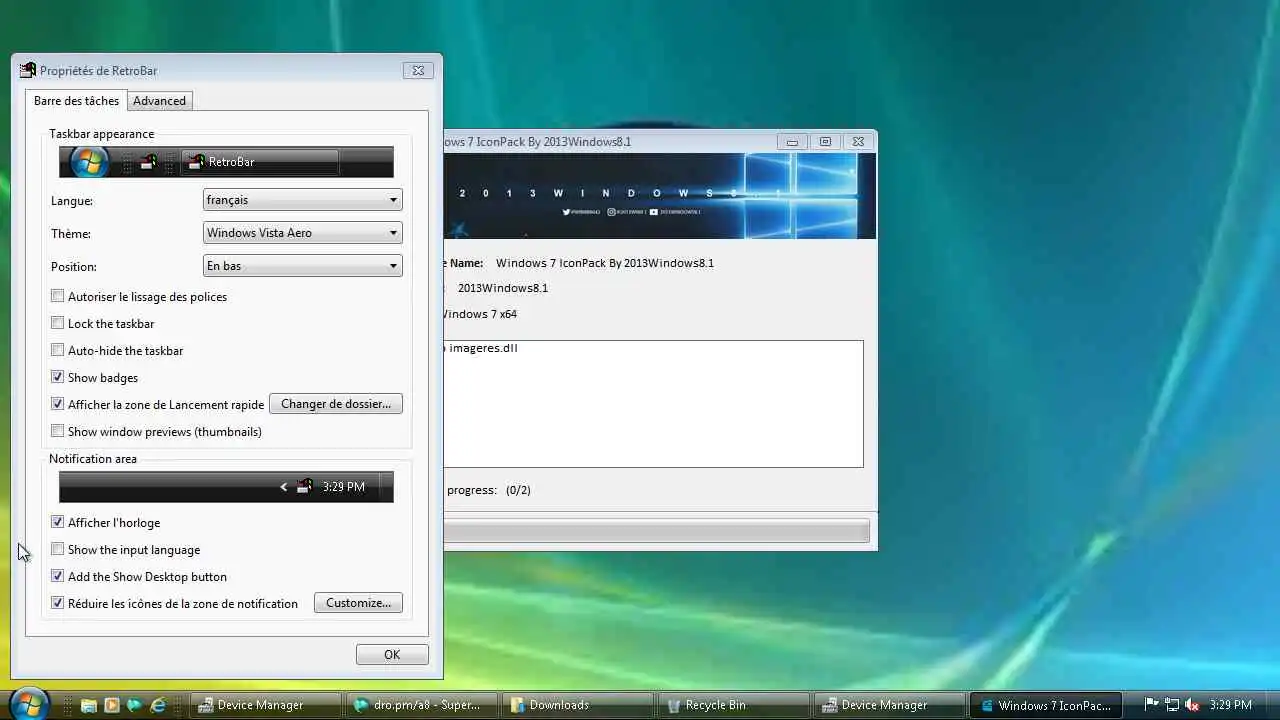Uncheck Show badges
This screenshot has height=720, width=1280.
coord(58,377)
